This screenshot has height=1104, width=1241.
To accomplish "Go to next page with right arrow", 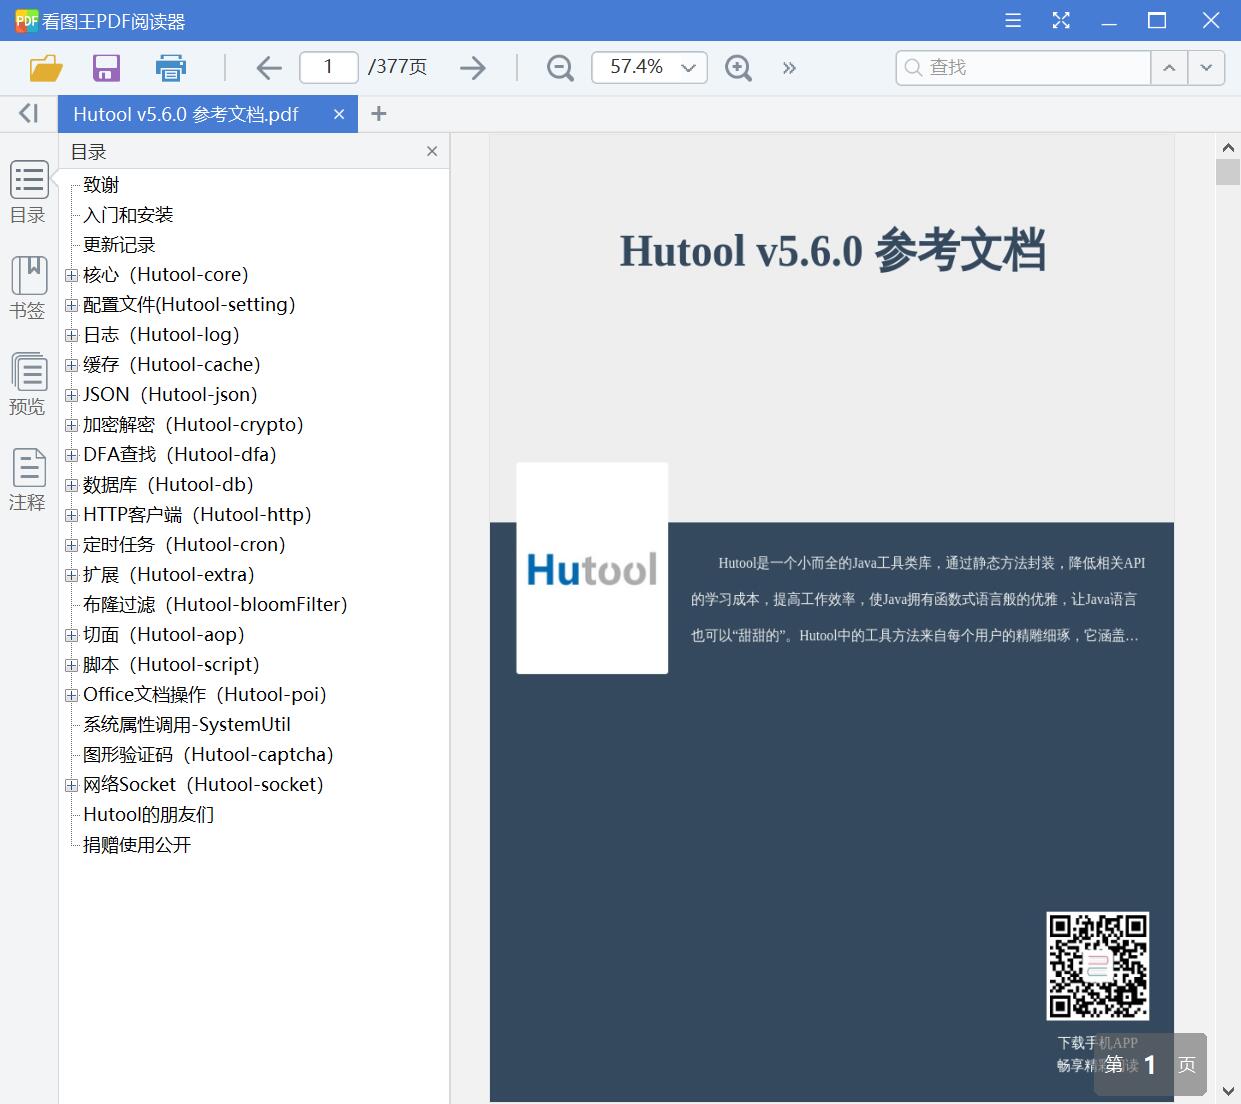I will [473, 68].
